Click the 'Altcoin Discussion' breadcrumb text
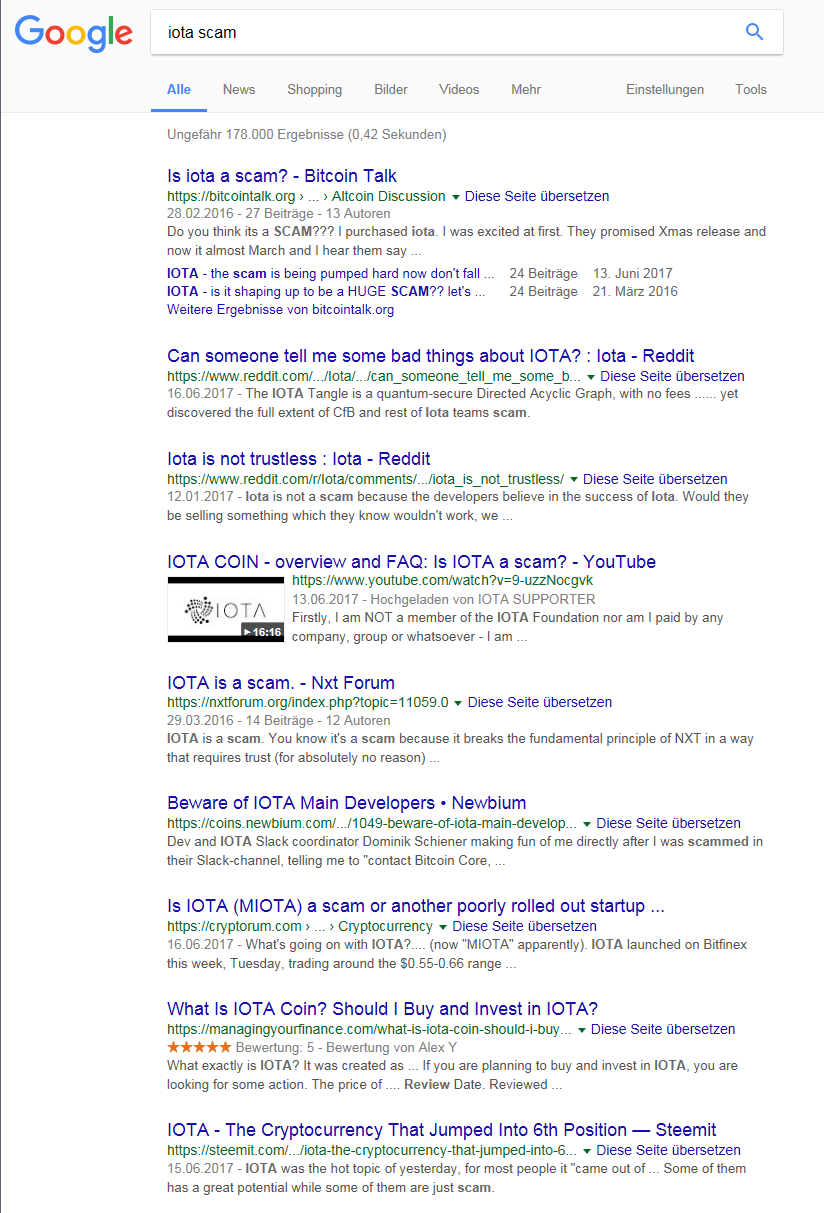Image resolution: width=824 pixels, height=1213 pixels. pos(388,196)
